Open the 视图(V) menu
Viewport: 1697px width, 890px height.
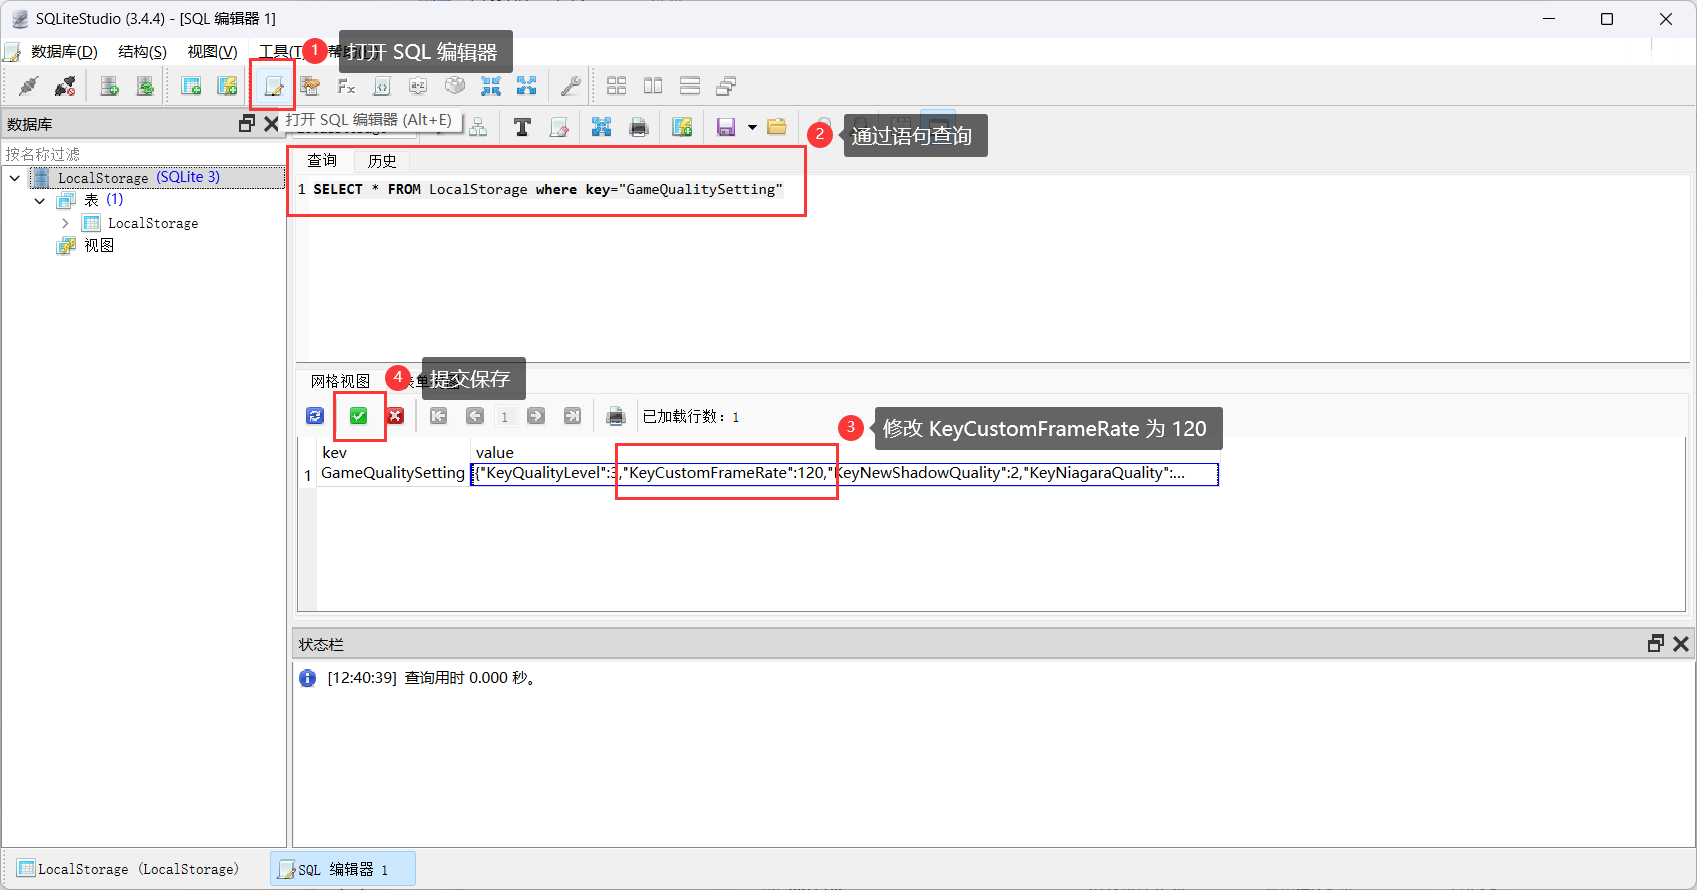(212, 52)
